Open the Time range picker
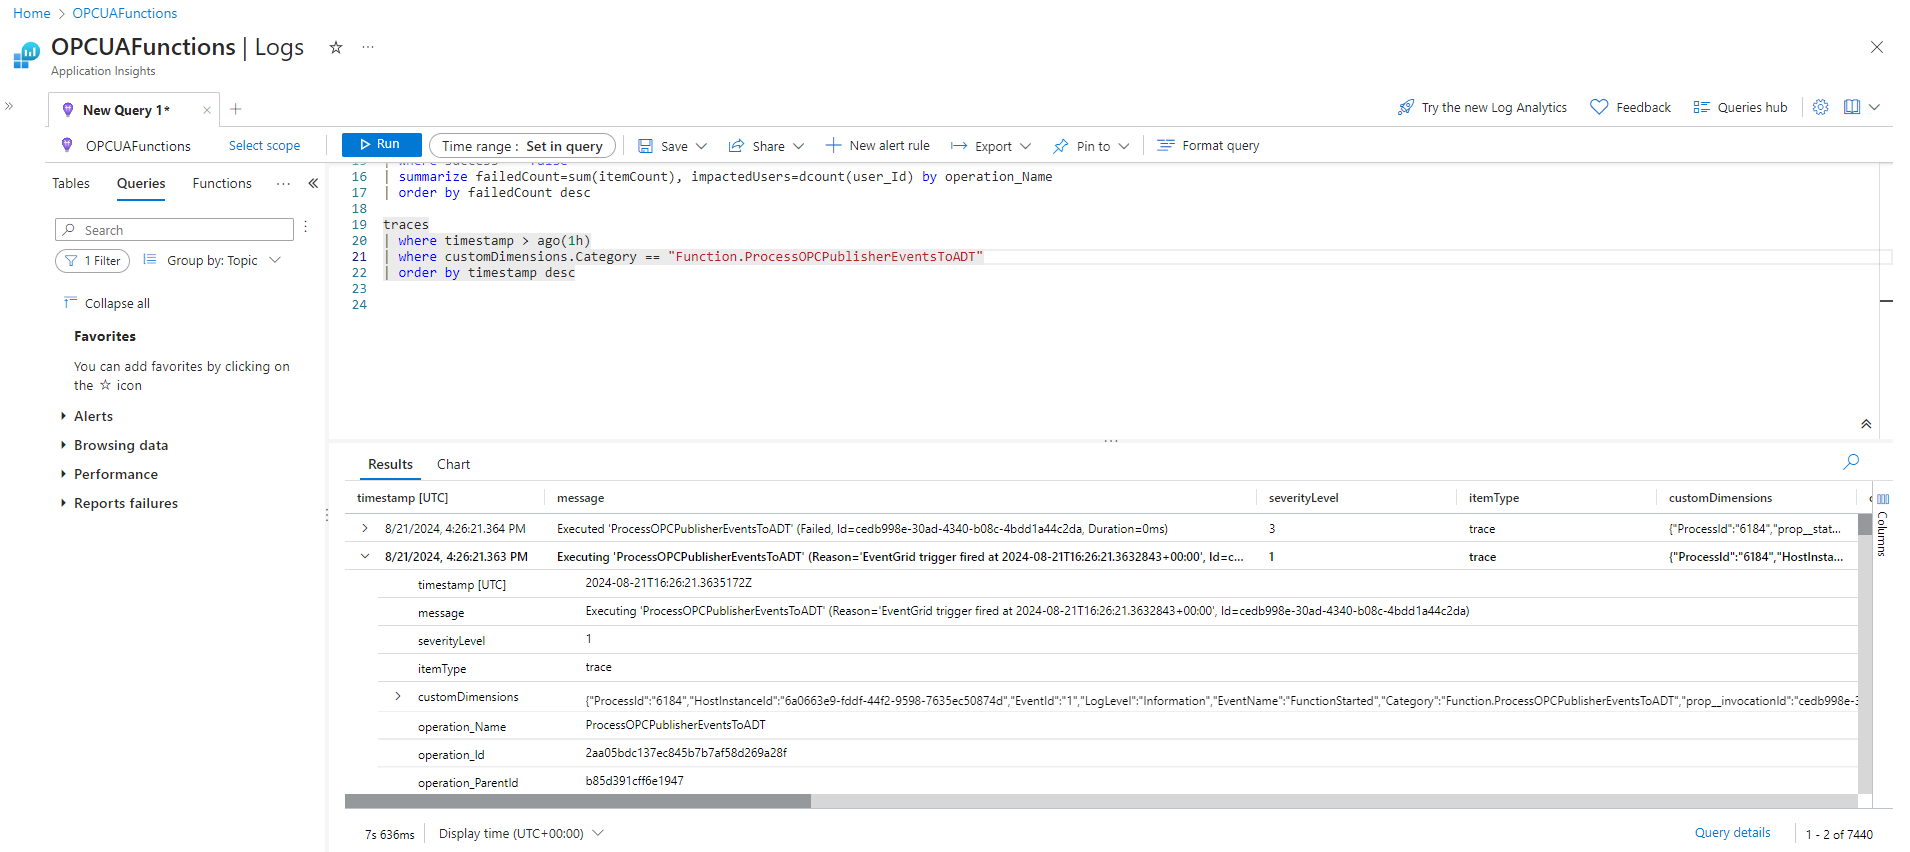Image resolution: width=1910 pixels, height=852 pixels. (522, 146)
